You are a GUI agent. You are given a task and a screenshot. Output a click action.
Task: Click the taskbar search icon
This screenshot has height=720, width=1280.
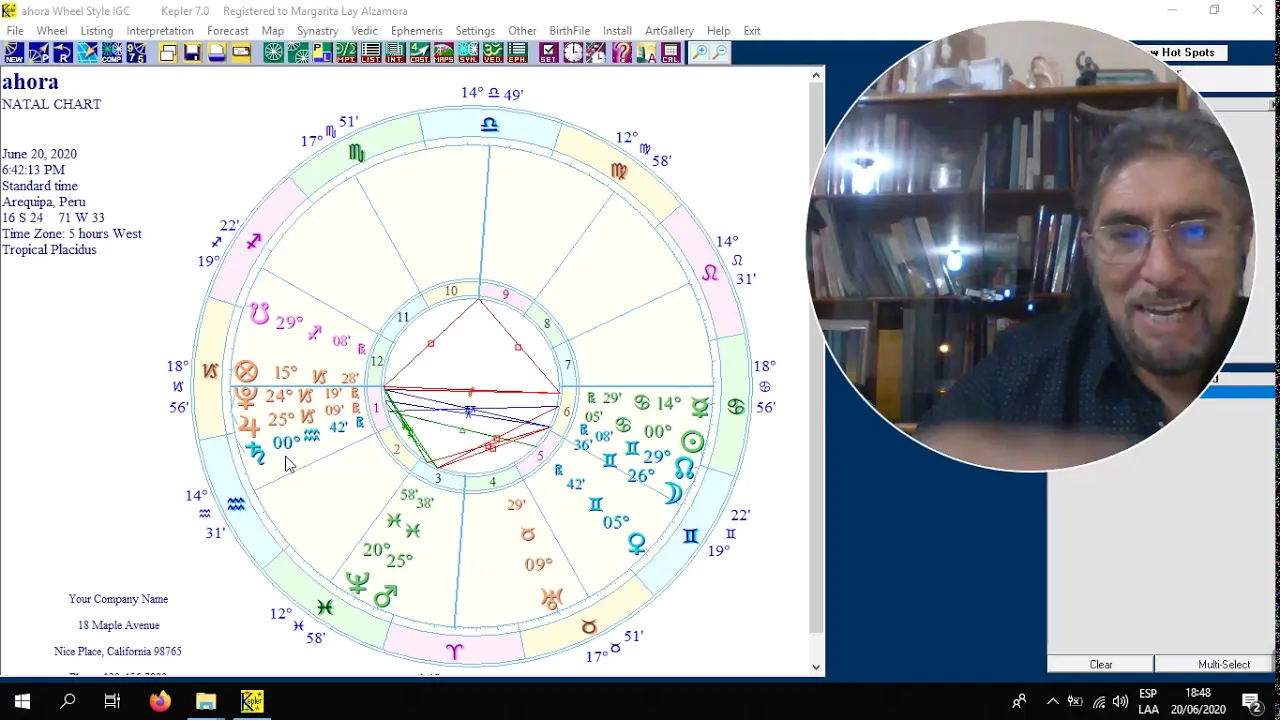[68, 702]
